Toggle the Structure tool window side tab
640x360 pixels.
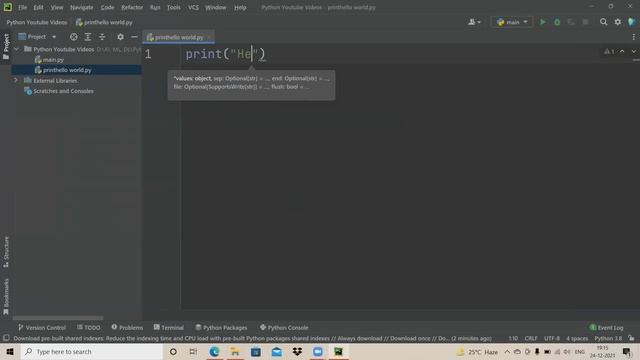pos(6,252)
